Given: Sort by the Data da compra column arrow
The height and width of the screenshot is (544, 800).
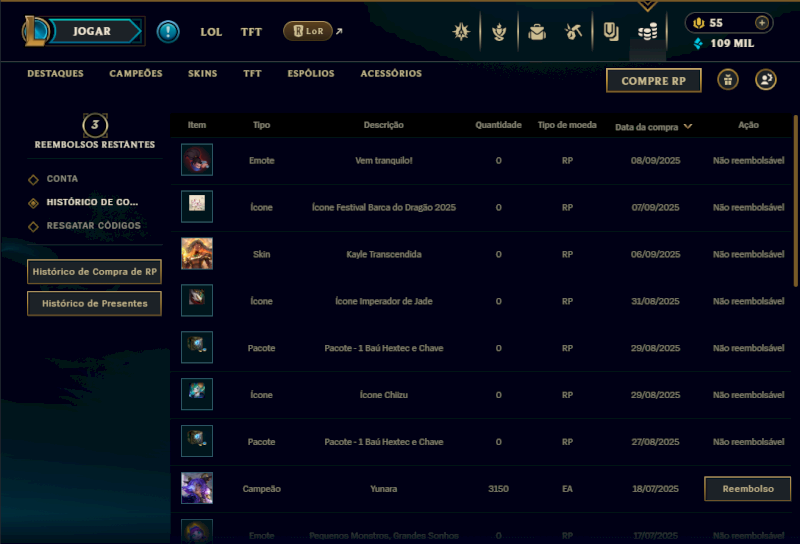Looking at the screenshot, I should tap(688, 126).
